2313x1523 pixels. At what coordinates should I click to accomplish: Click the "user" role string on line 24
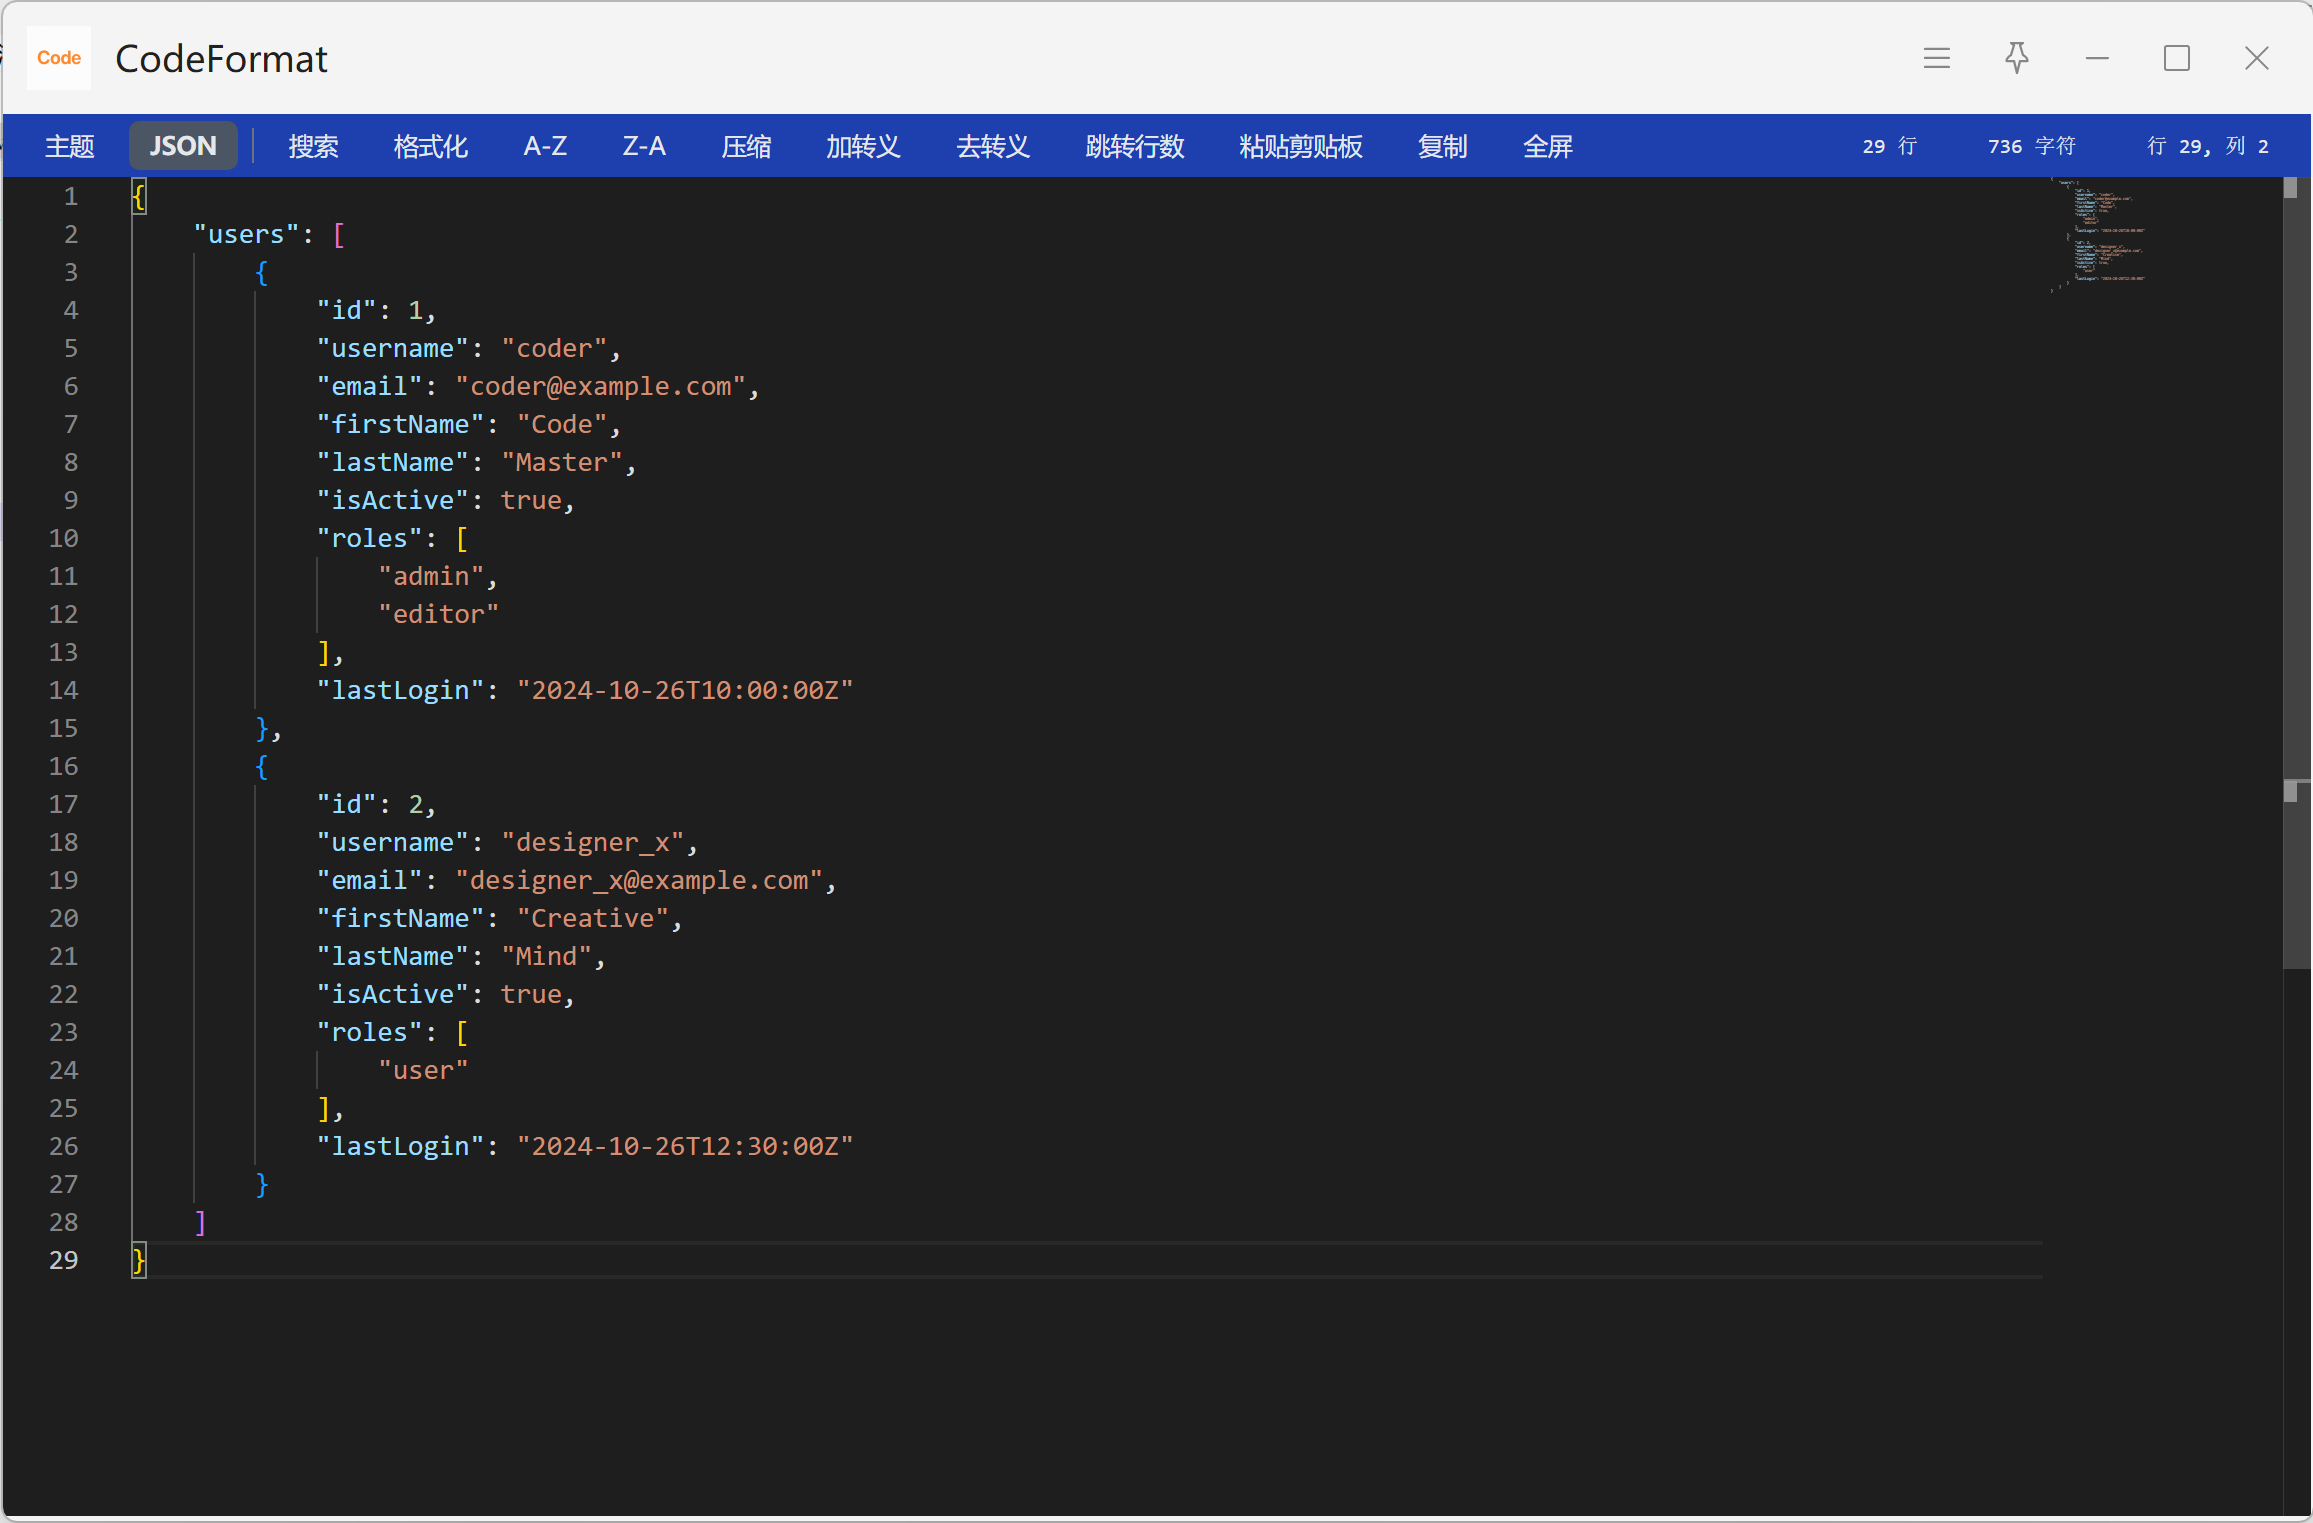424,1070
